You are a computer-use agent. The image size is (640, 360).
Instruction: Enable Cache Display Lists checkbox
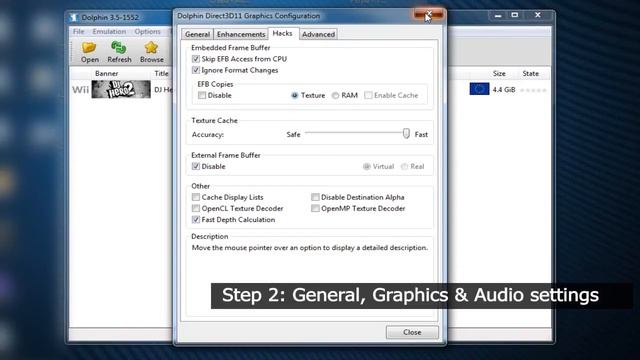tap(196, 197)
